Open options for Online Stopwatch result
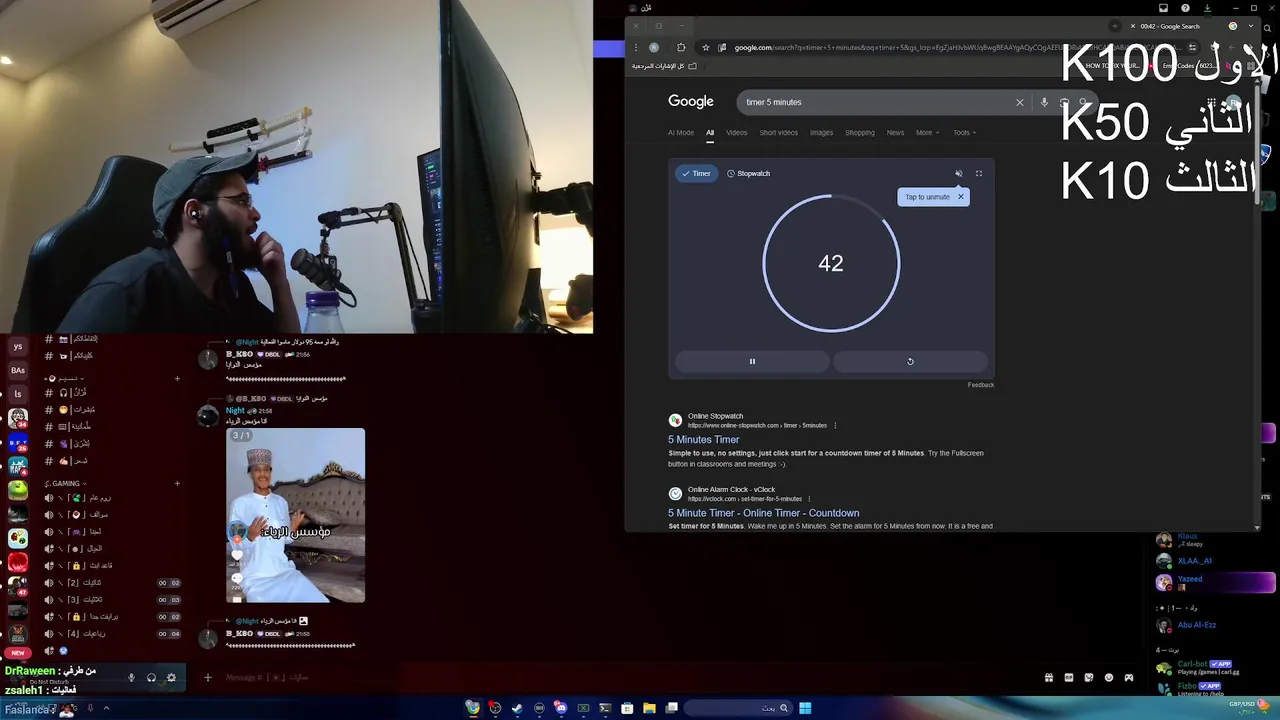The height and width of the screenshot is (720, 1280). click(x=835, y=425)
